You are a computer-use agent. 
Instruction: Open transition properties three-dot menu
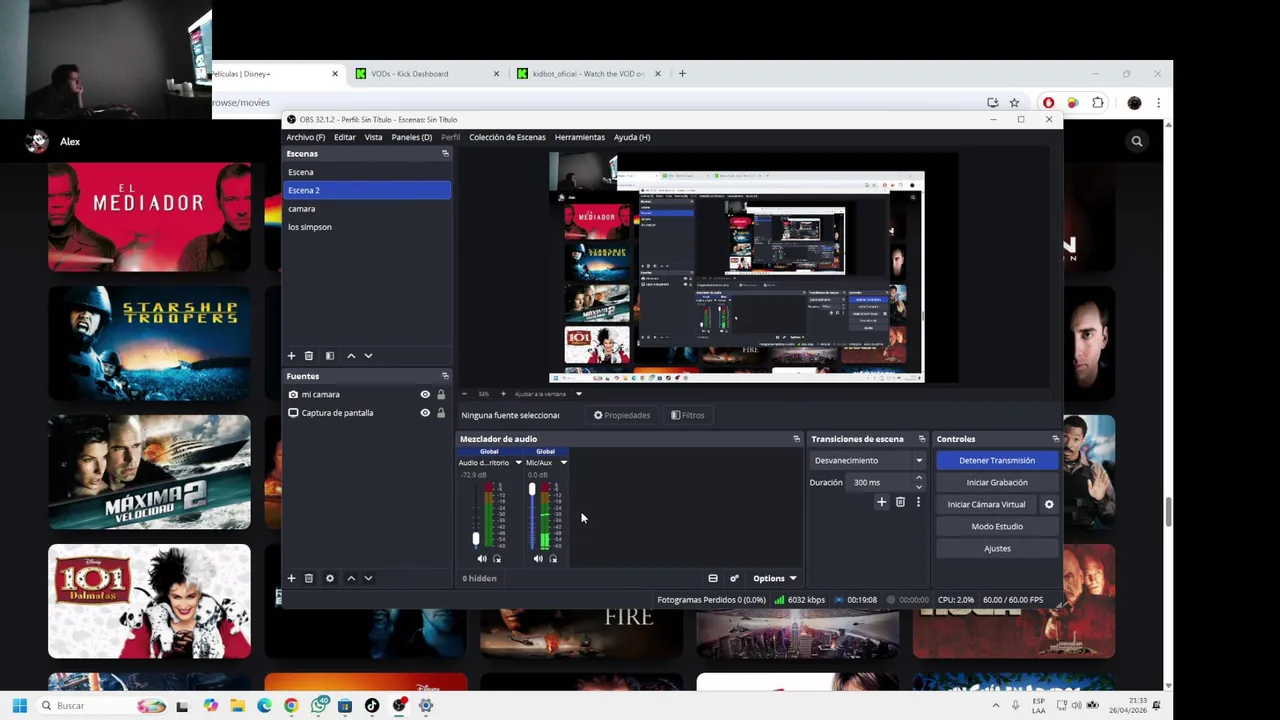(918, 502)
